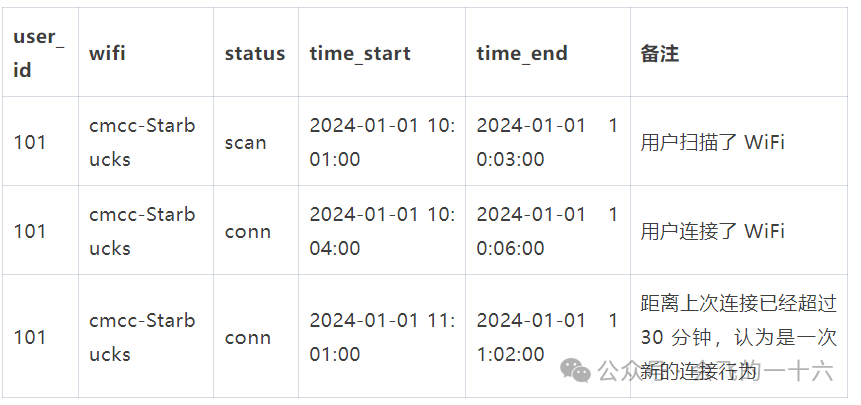
Task: Select the 备注 column header
Action: pos(660,53)
